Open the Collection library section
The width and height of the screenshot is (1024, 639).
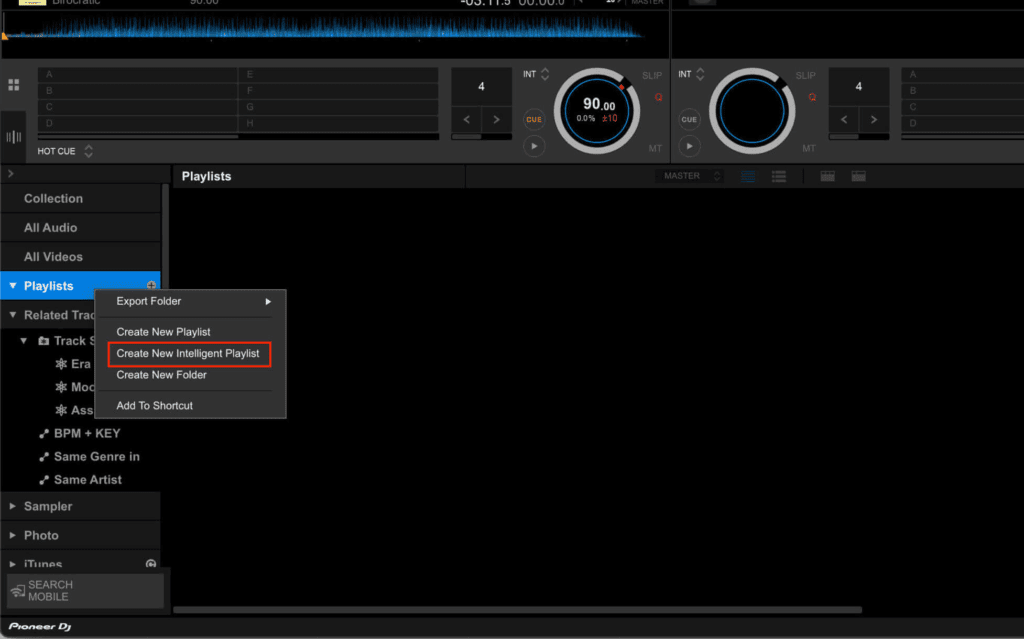click(54, 199)
